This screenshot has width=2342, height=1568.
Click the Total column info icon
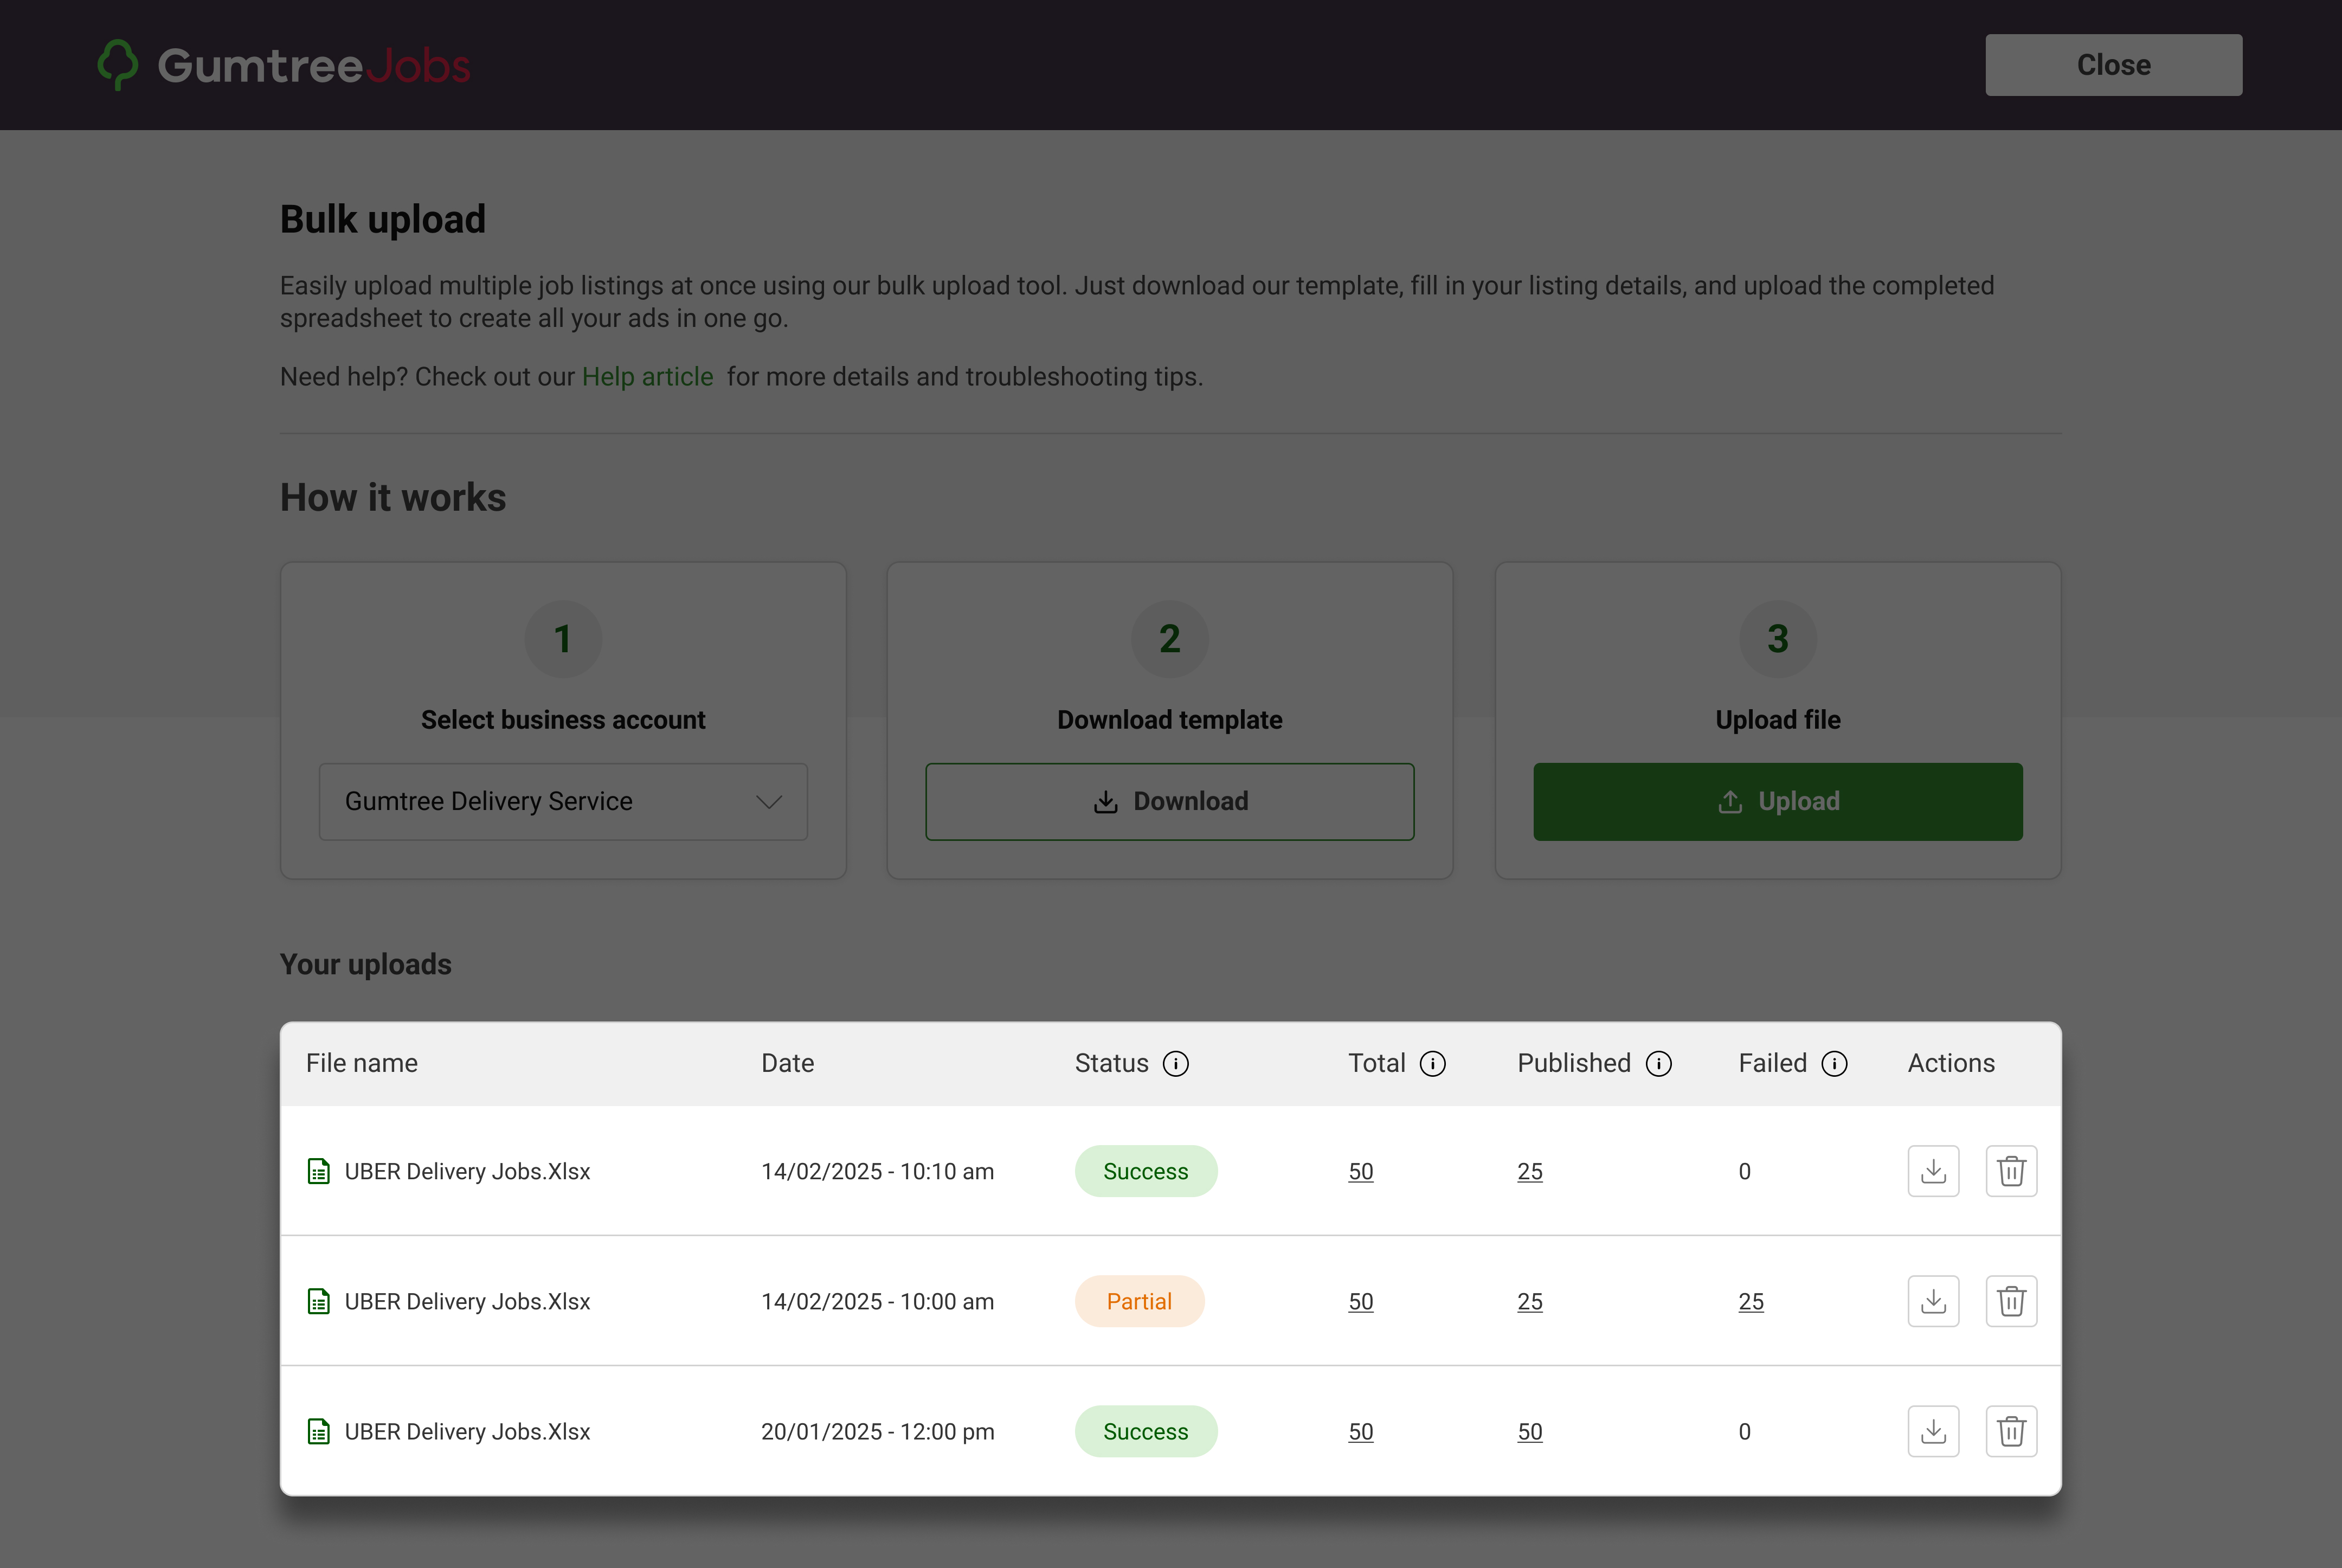(1433, 1064)
